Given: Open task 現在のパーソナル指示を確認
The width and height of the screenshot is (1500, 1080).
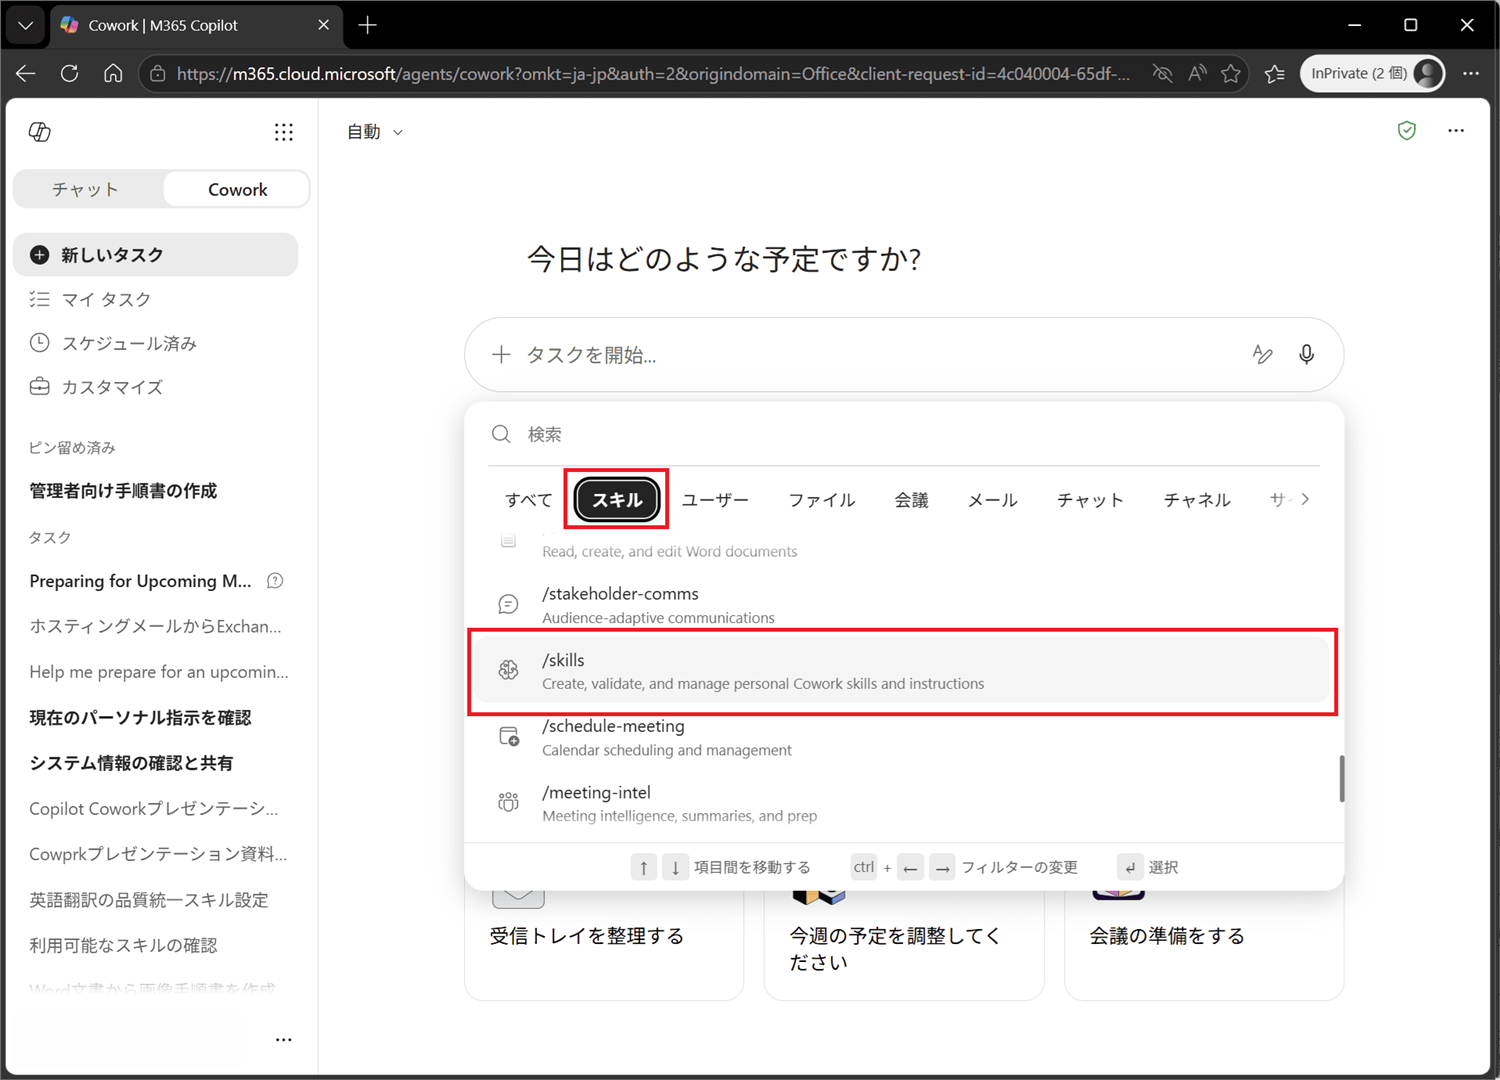Looking at the screenshot, I should click(140, 718).
